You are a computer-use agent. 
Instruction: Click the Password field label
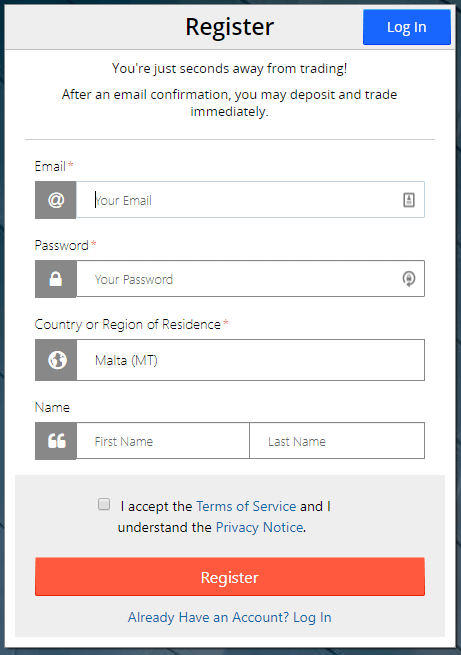[61, 245]
